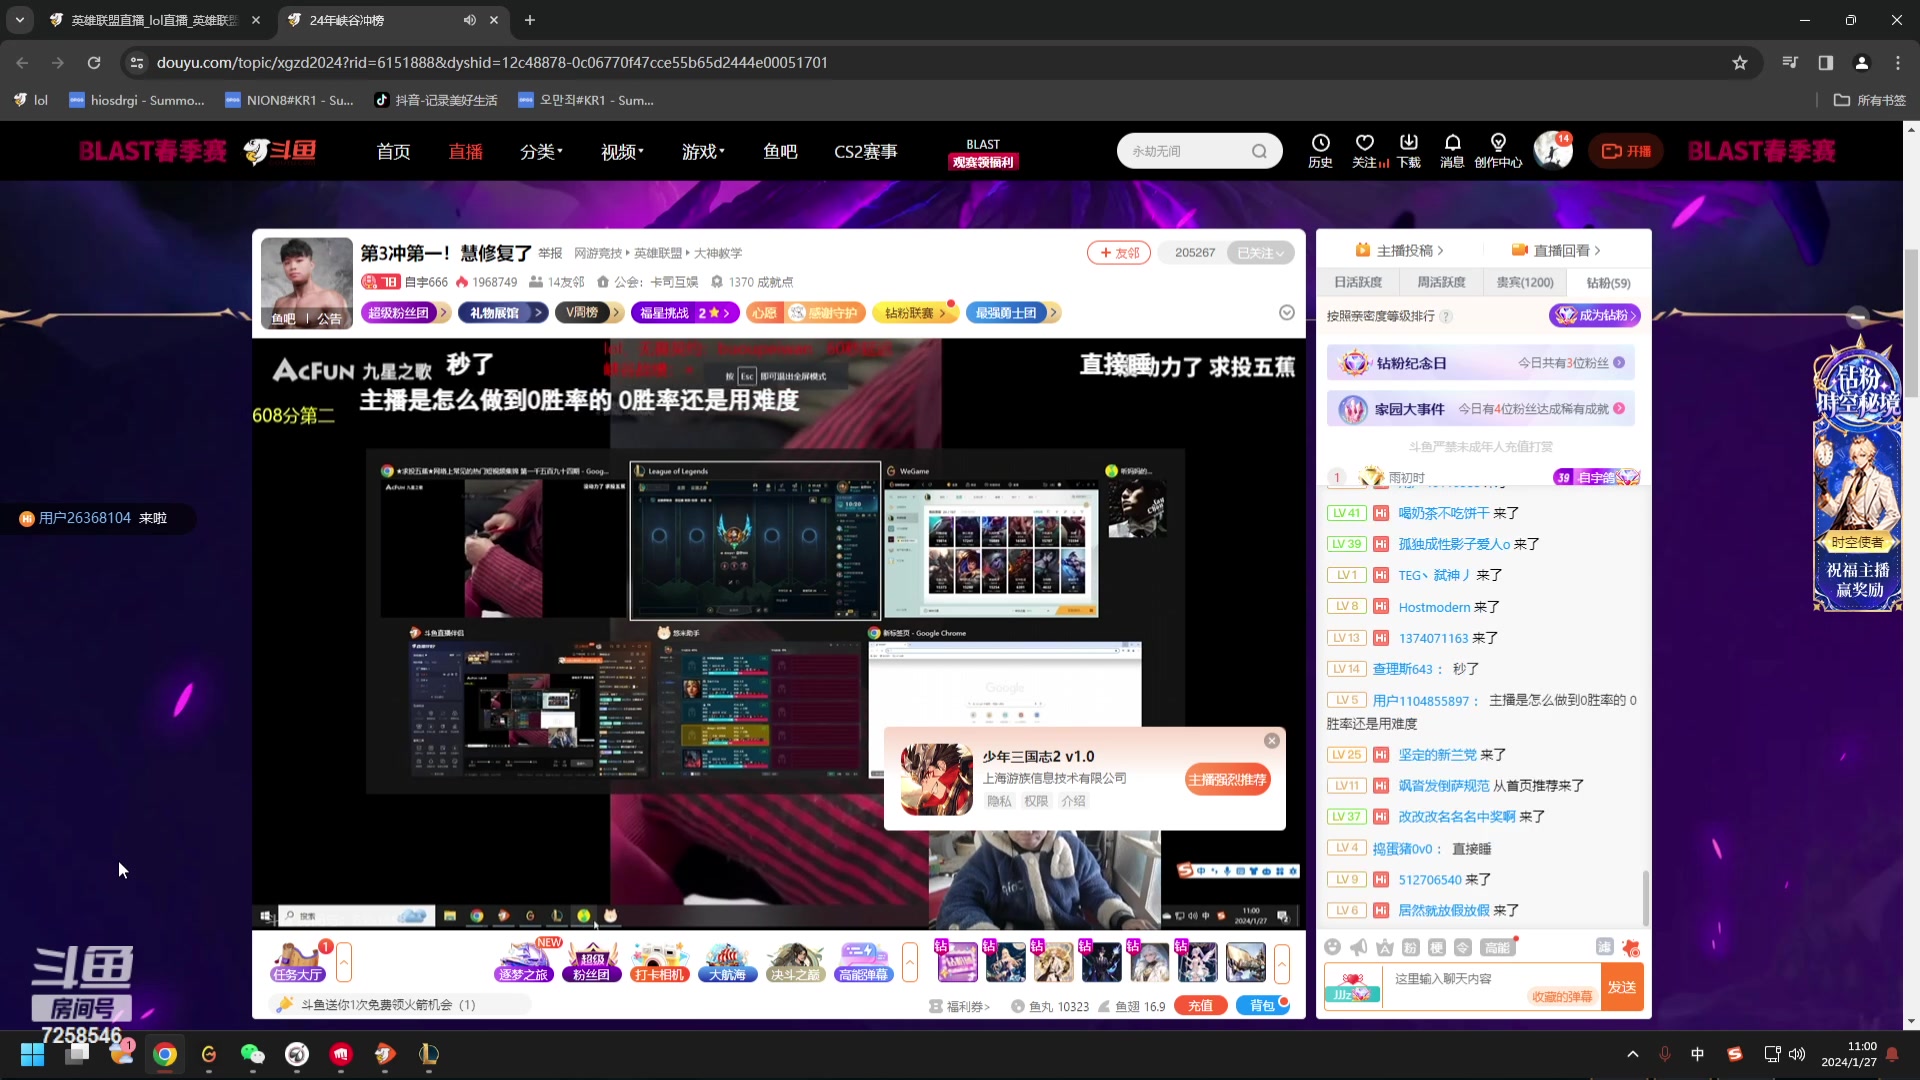Expand the gift list arrow at far right
Image resolution: width=1920 pixels, height=1080 pixels.
pyautogui.click(x=1282, y=962)
